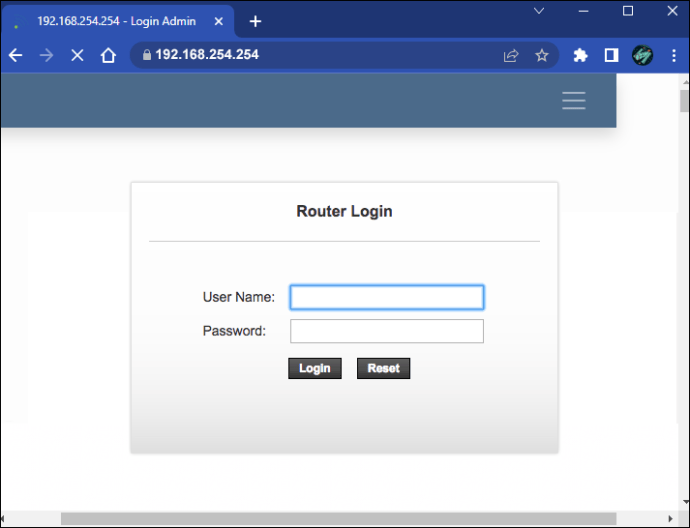Click the scroll right arrow at bottom
Viewport: 690px width, 528px height.
tap(670, 519)
